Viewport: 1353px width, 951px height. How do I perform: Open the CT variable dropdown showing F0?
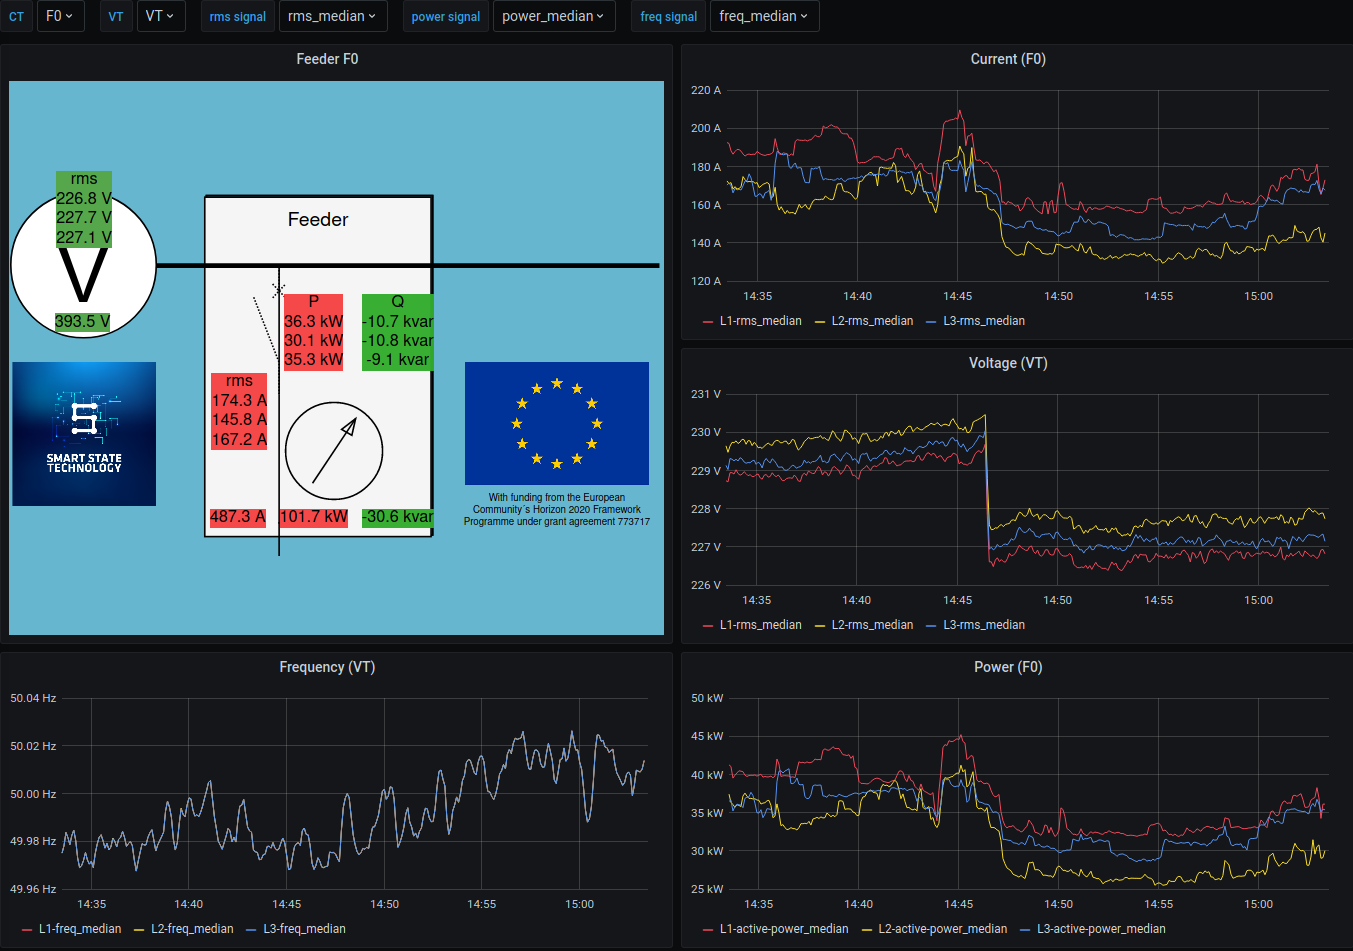pos(60,16)
